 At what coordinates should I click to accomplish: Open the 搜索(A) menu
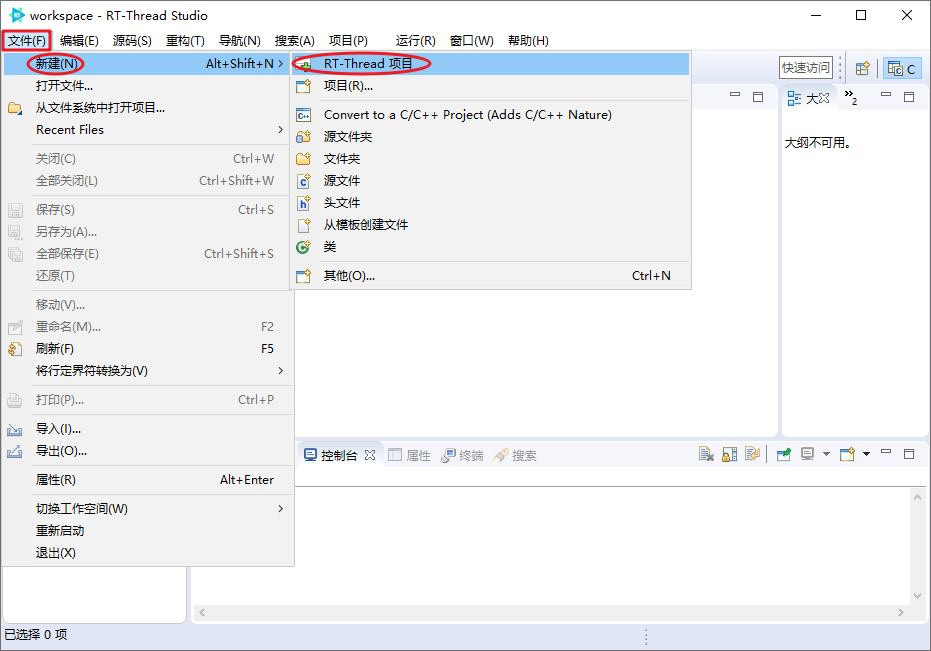click(x=294, y=40)
